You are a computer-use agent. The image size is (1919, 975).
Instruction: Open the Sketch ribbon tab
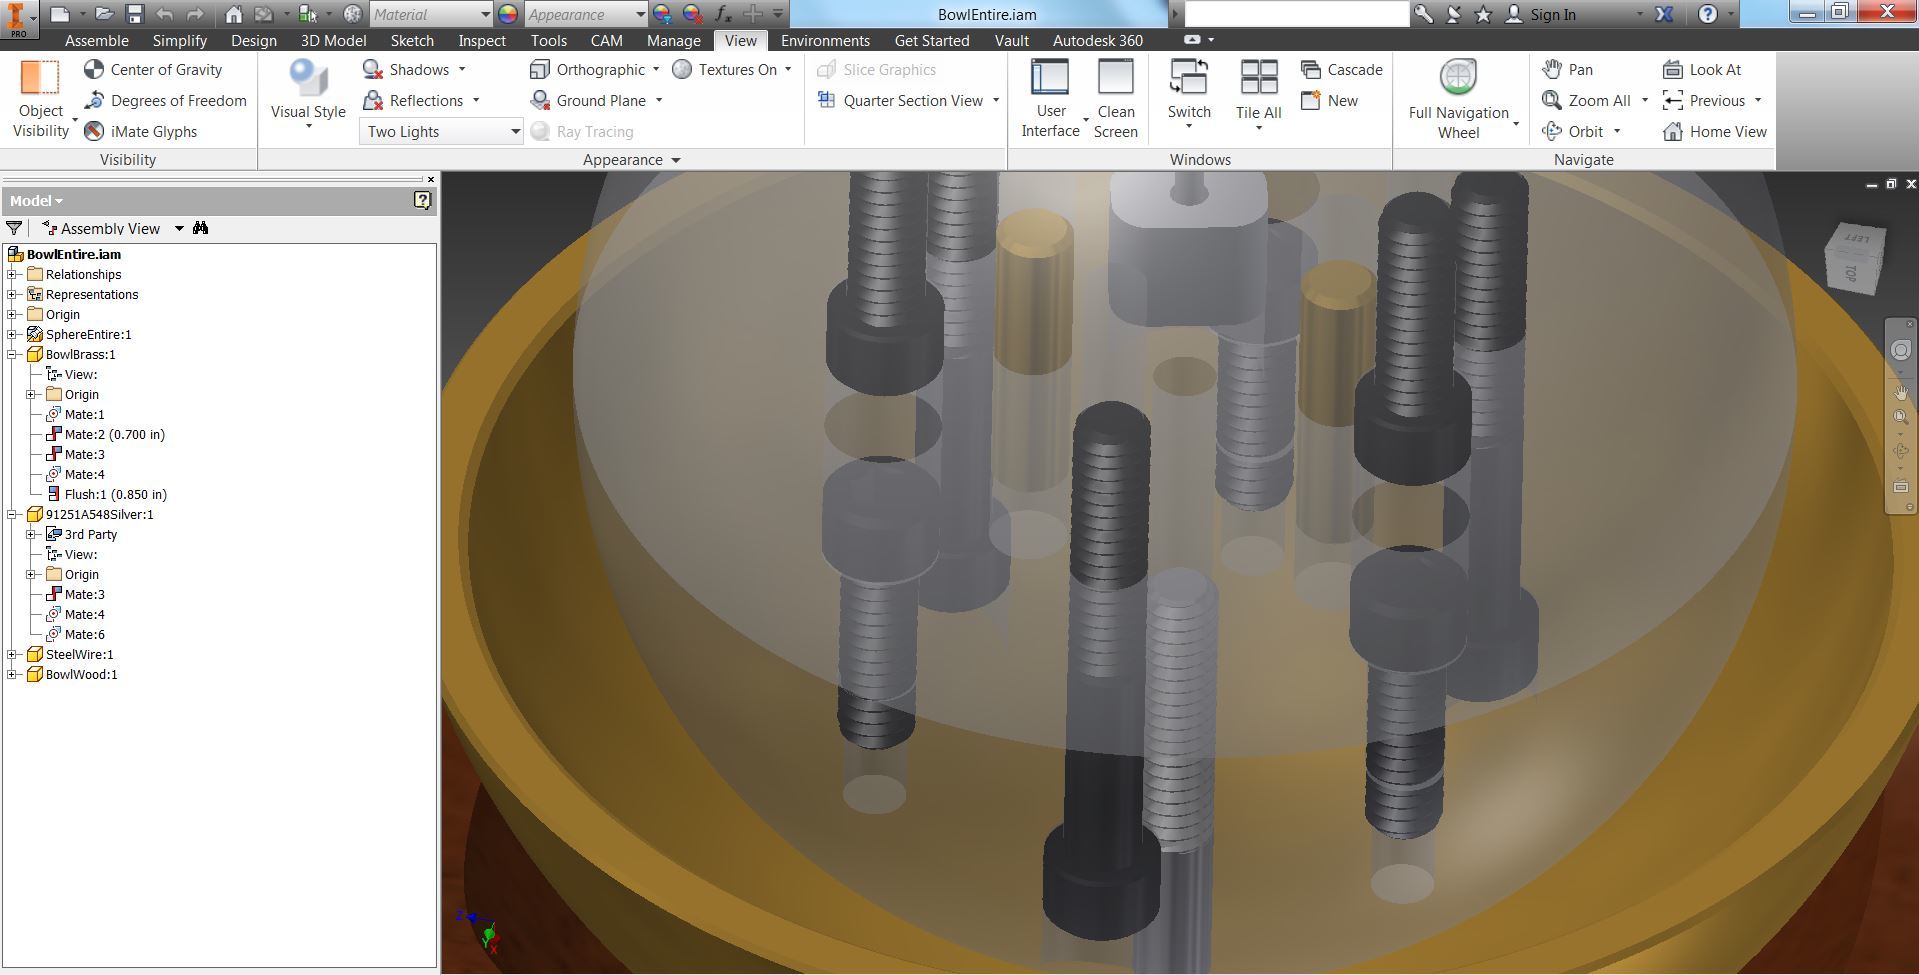pos(412,40)
